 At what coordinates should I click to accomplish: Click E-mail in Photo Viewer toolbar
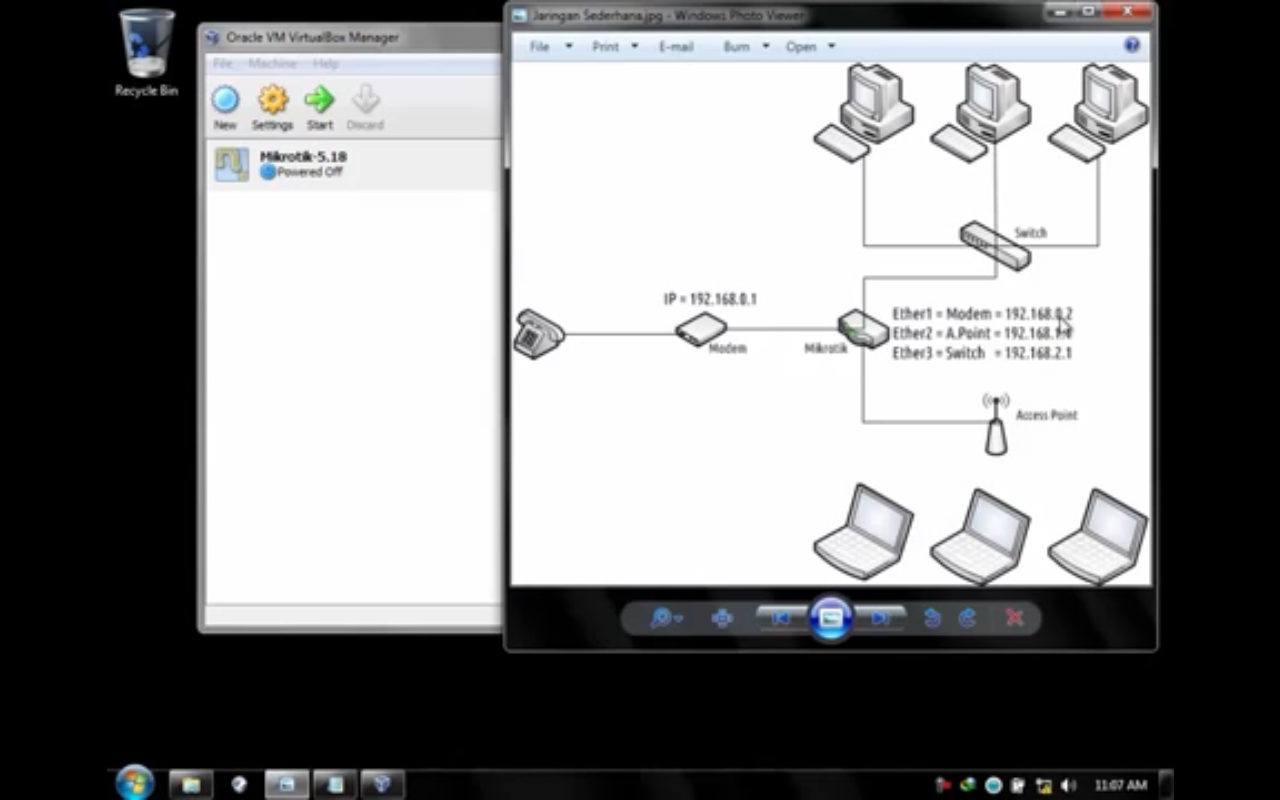[x=676, y=46]
